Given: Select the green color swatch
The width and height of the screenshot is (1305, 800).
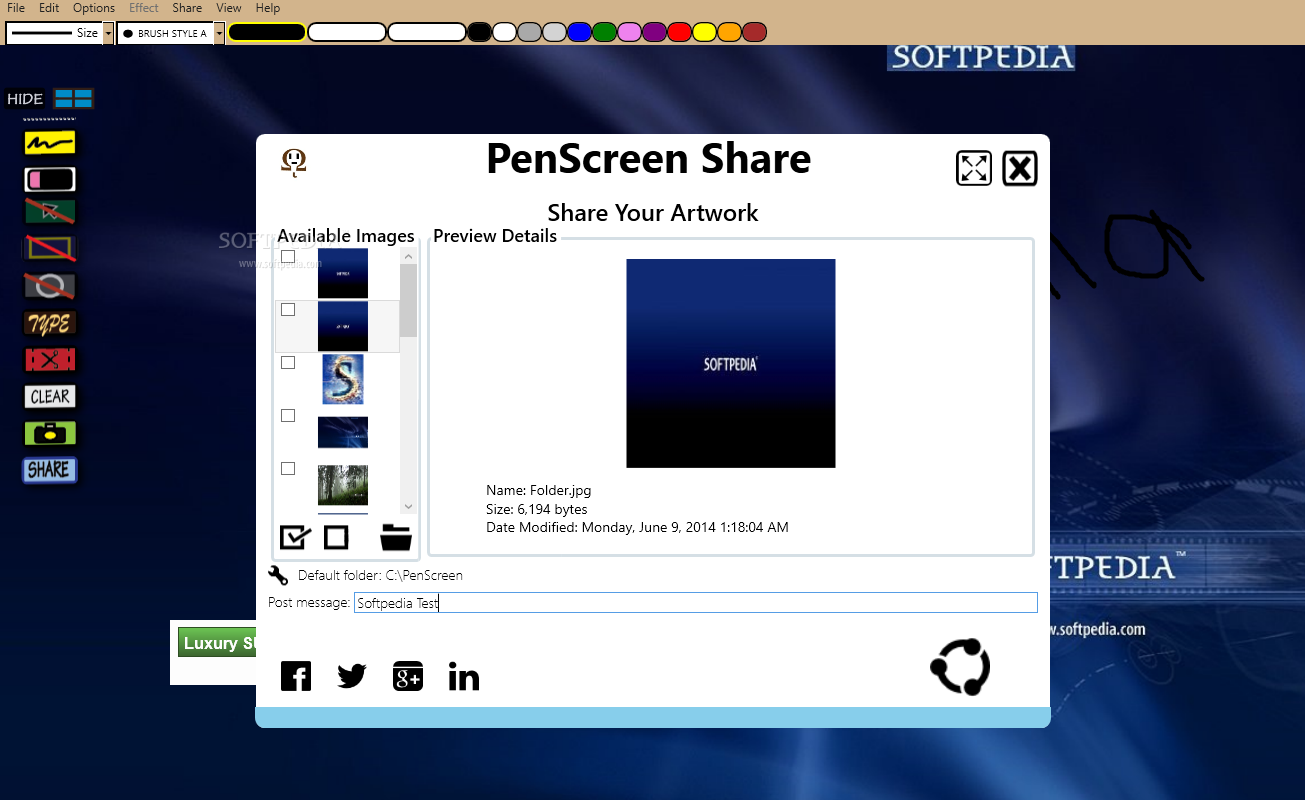Looking at the screenshot, I should click(x=604, y=32).
